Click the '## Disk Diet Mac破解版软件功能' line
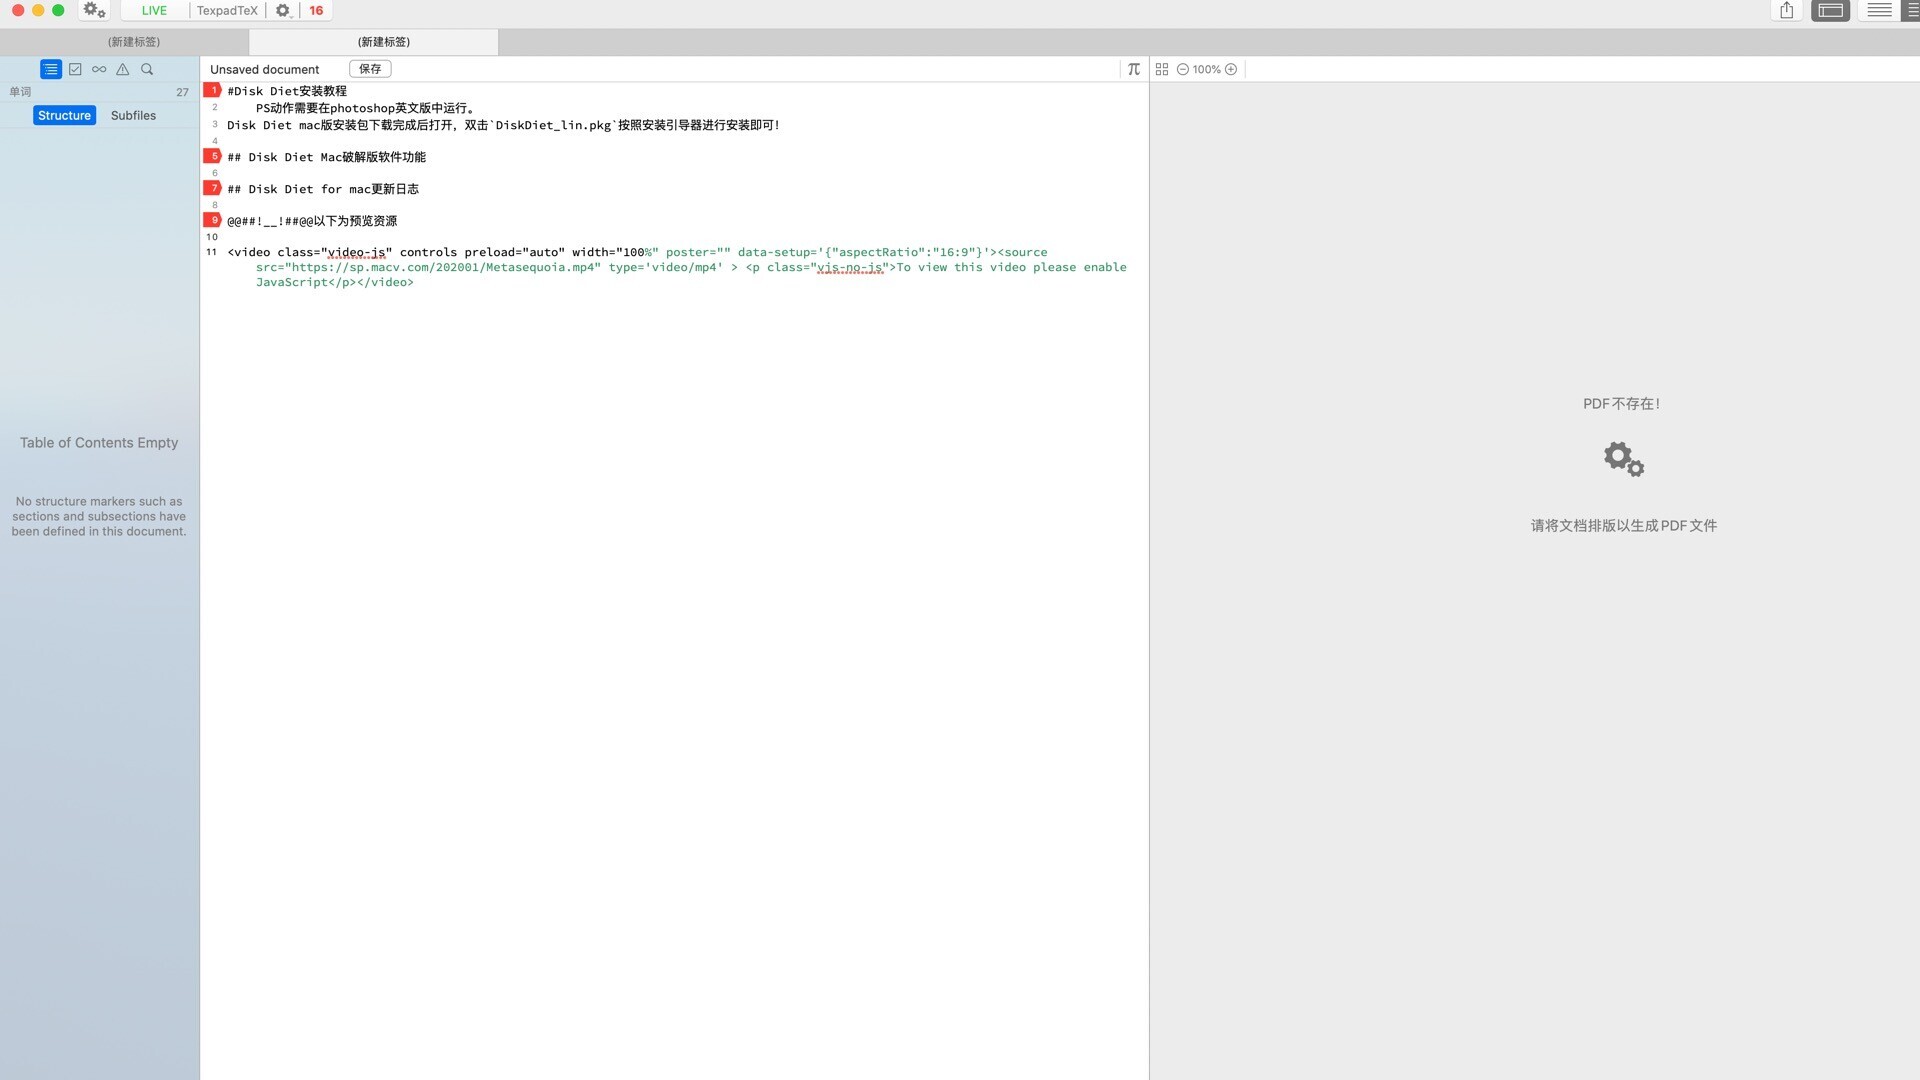This screenshot has height=1080, width=1920. click(x=326, y=157)
